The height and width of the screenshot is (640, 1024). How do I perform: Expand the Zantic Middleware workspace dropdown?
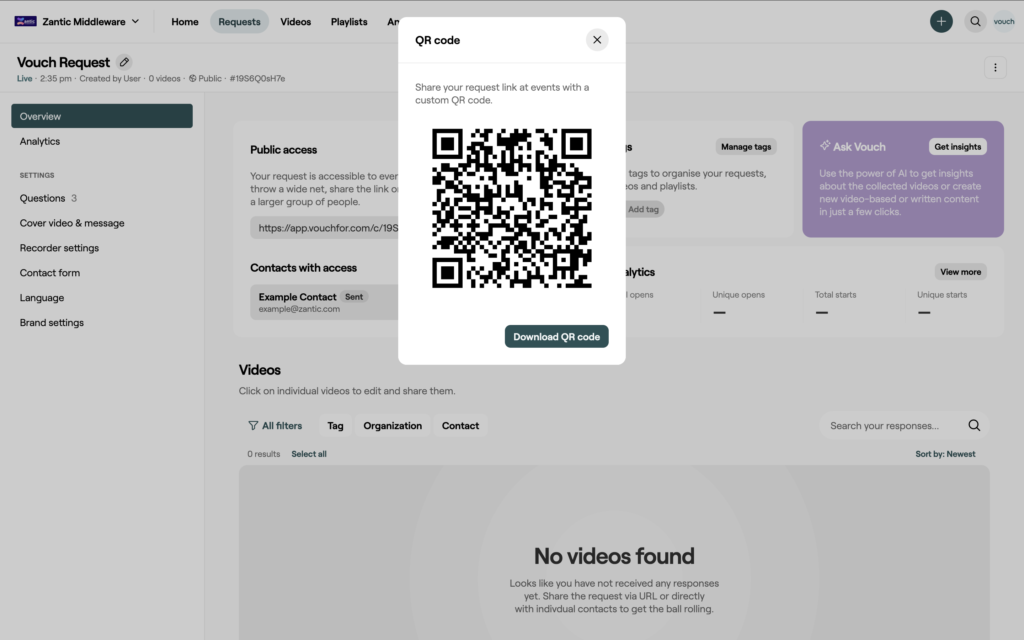point(135,22)
